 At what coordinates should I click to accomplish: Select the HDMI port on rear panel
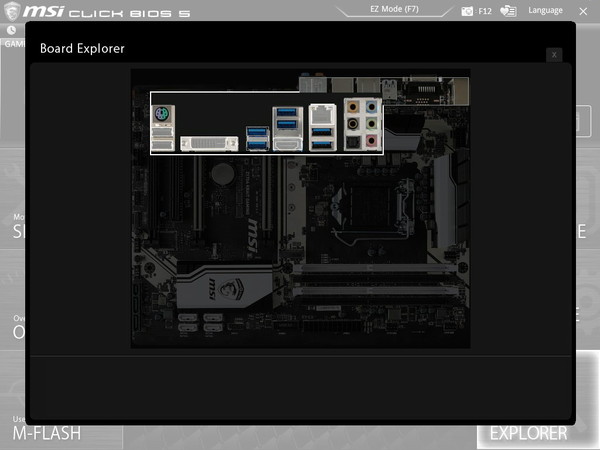287,145
